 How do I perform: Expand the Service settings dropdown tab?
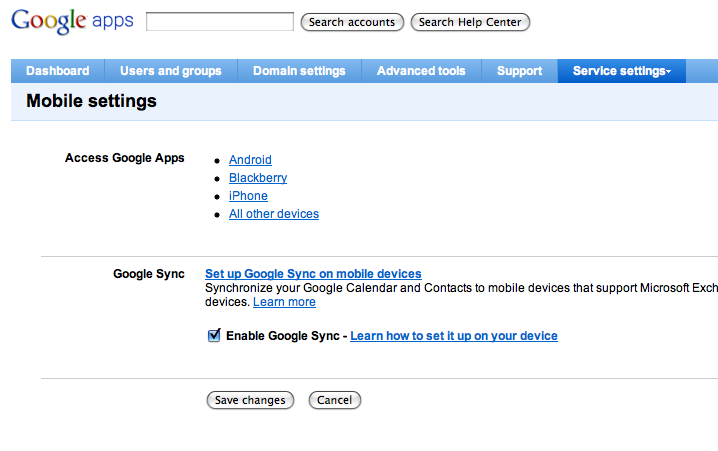[x=621, y=71]
